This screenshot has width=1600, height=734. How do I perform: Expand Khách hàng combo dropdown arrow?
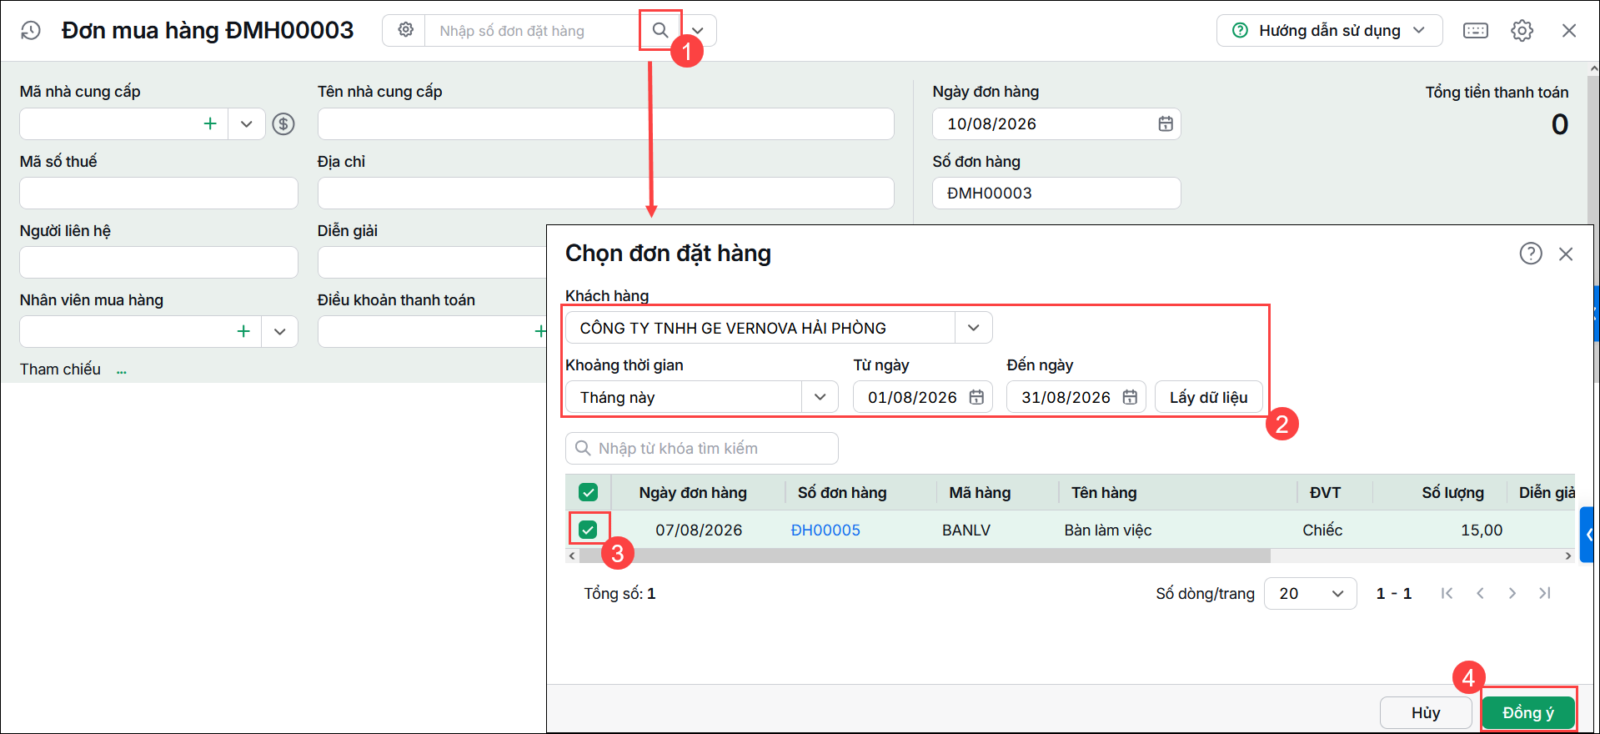[x=973, y=328]
